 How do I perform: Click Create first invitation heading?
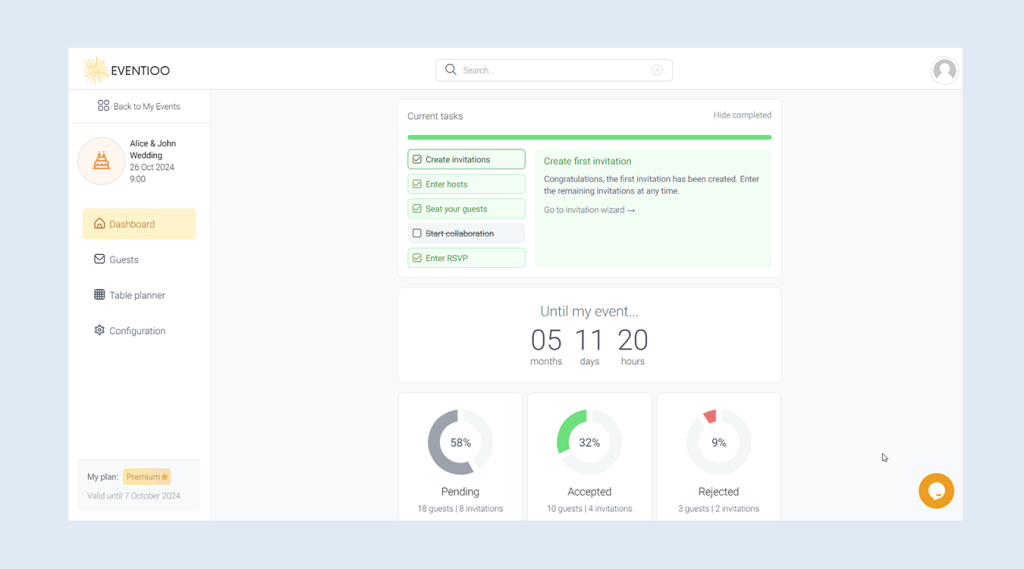[x=587, y=161]
